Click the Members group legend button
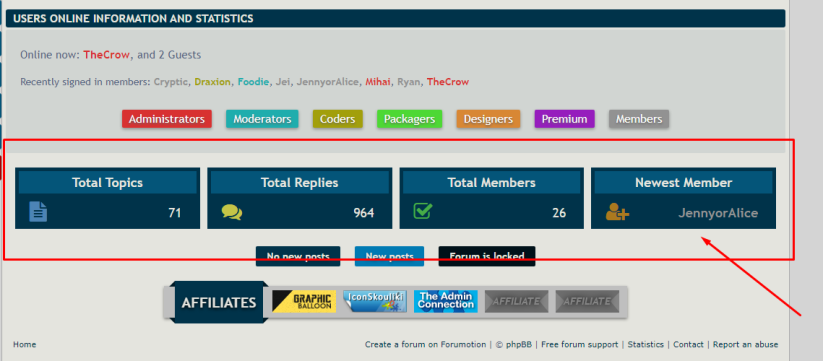 coord(639,119)
